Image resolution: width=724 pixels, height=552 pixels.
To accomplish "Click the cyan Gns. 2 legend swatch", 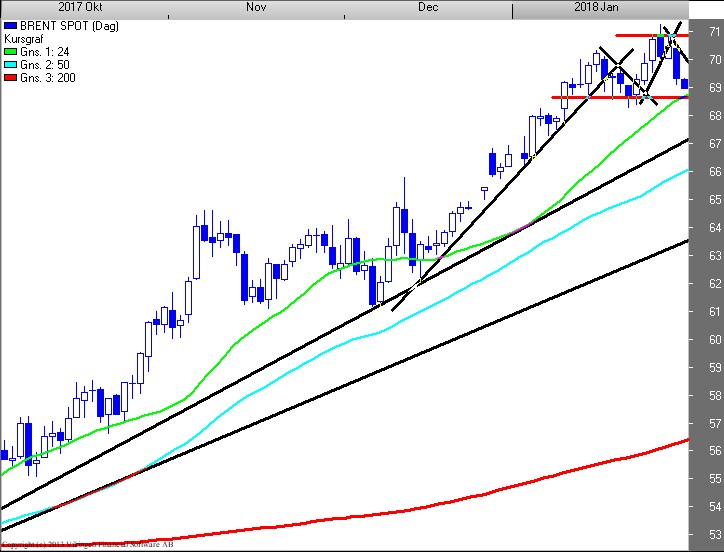I will tap(11, 65).
